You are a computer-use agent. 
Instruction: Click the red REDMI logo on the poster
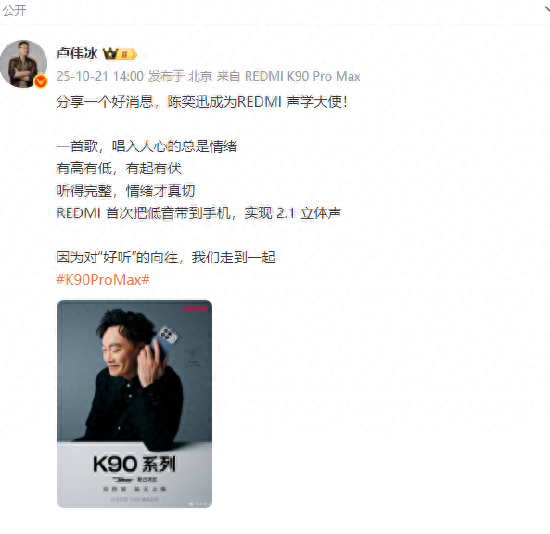tap(196, 309)
